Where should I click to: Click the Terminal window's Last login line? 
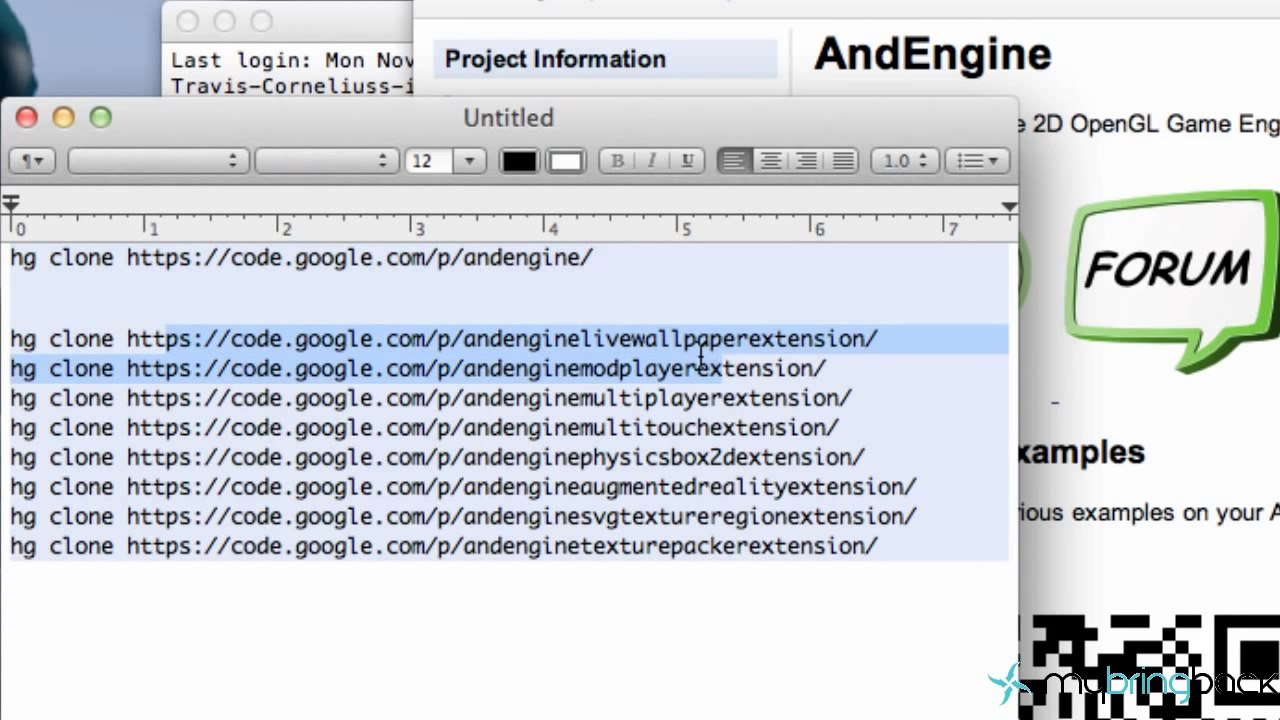pos(292,61)
